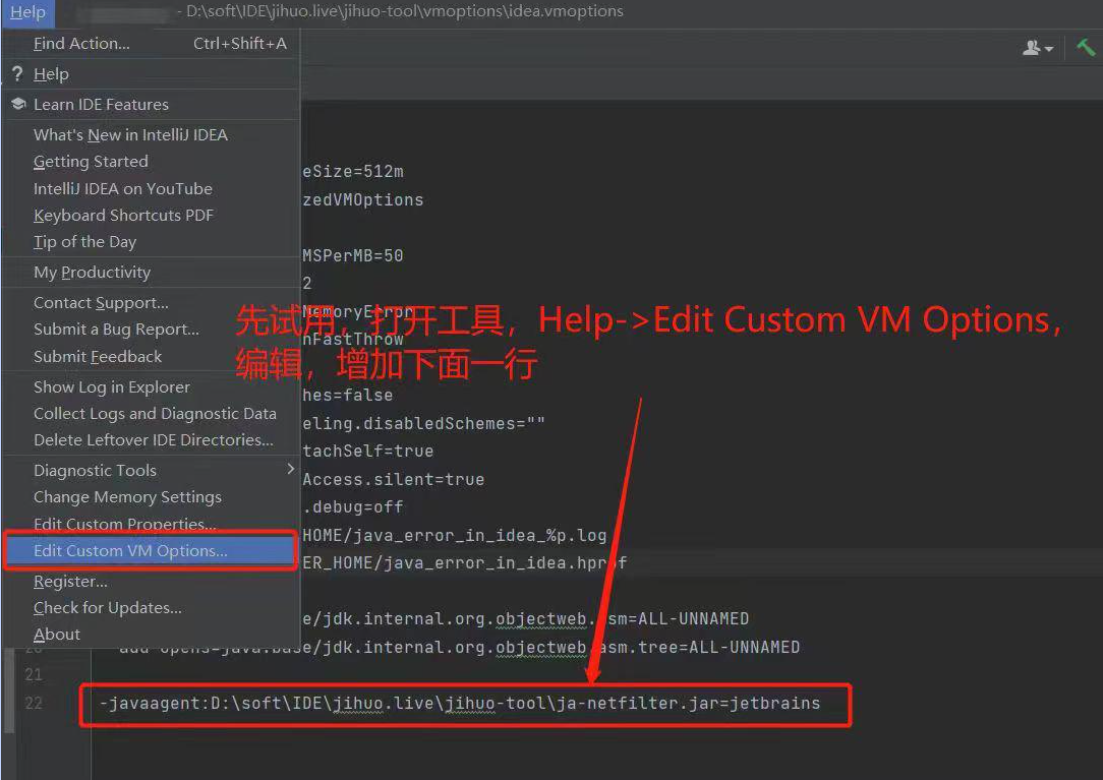Open My Productivity

pos(92,273)
